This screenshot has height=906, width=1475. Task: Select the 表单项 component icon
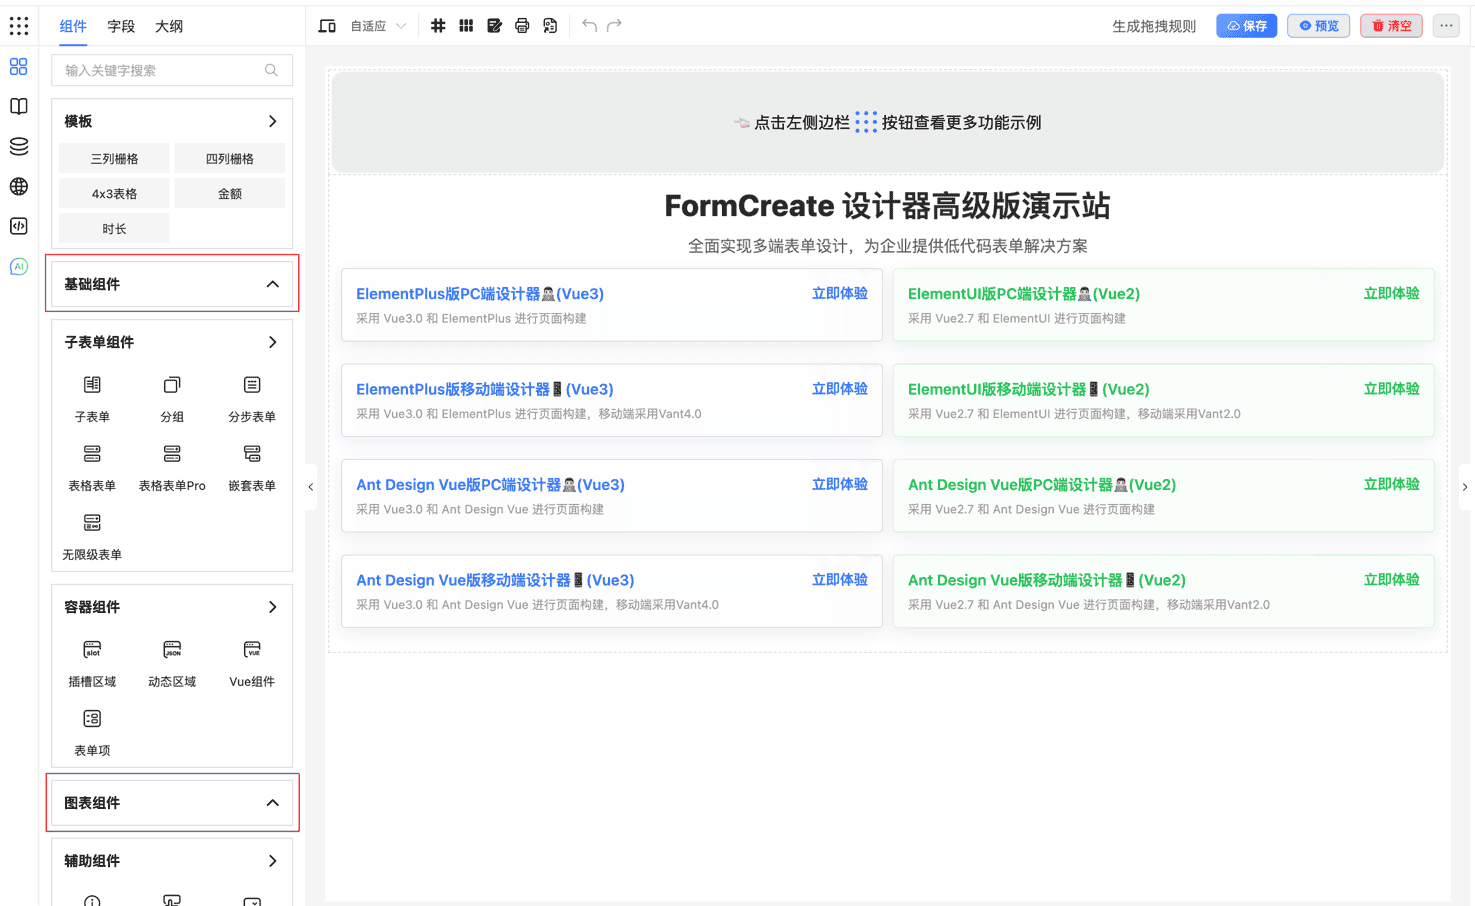click(x=92, y=719)
